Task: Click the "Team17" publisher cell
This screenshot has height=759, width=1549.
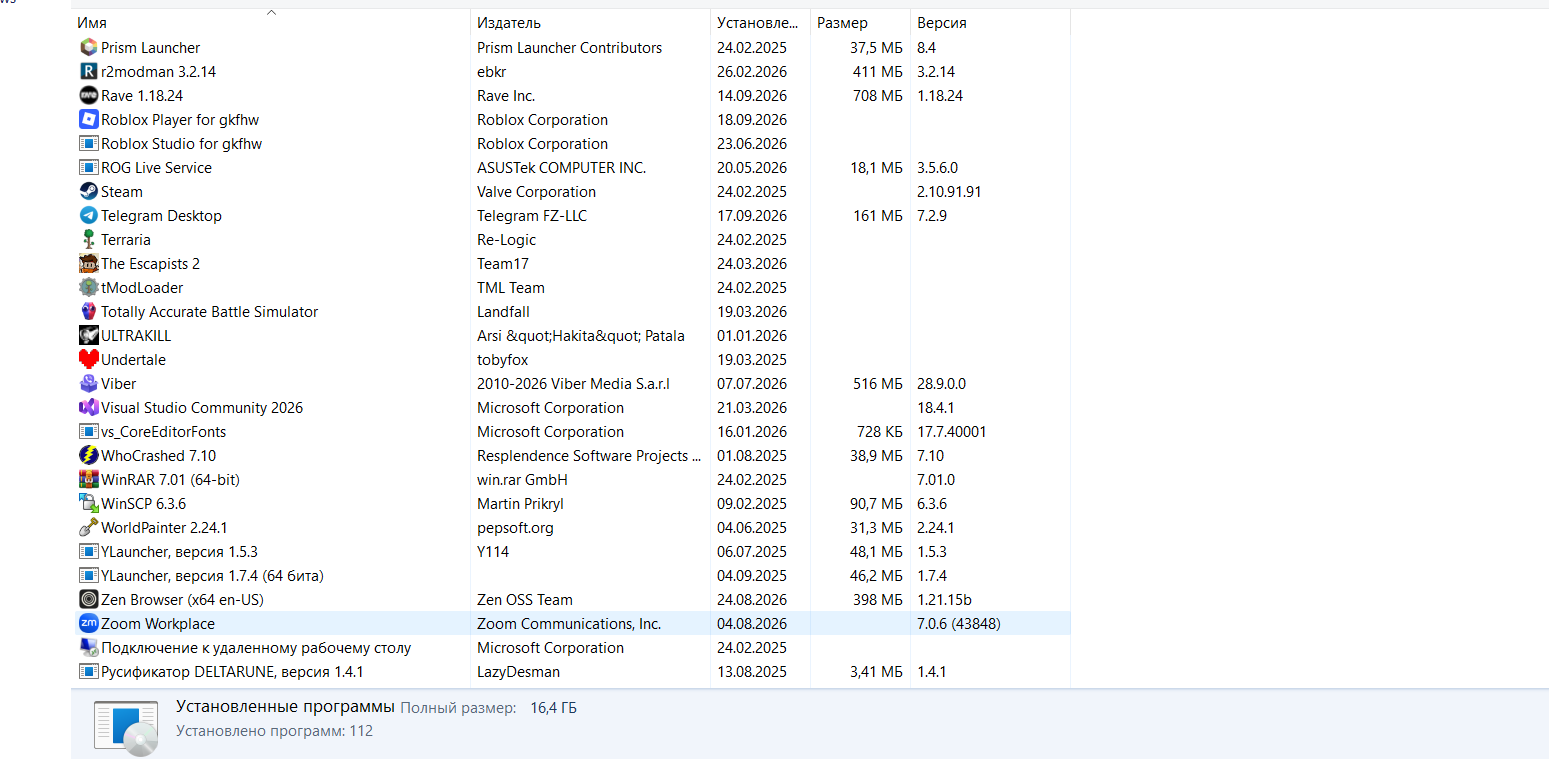Action: tap(503, 263)
